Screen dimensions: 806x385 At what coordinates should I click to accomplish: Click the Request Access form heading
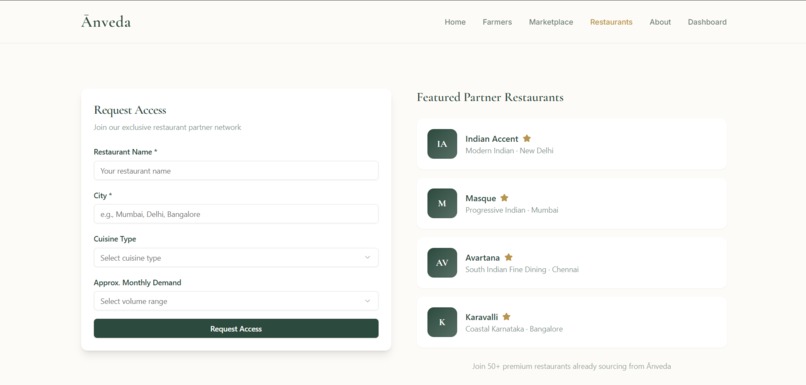pyautogui.click(x=130, y=110)
